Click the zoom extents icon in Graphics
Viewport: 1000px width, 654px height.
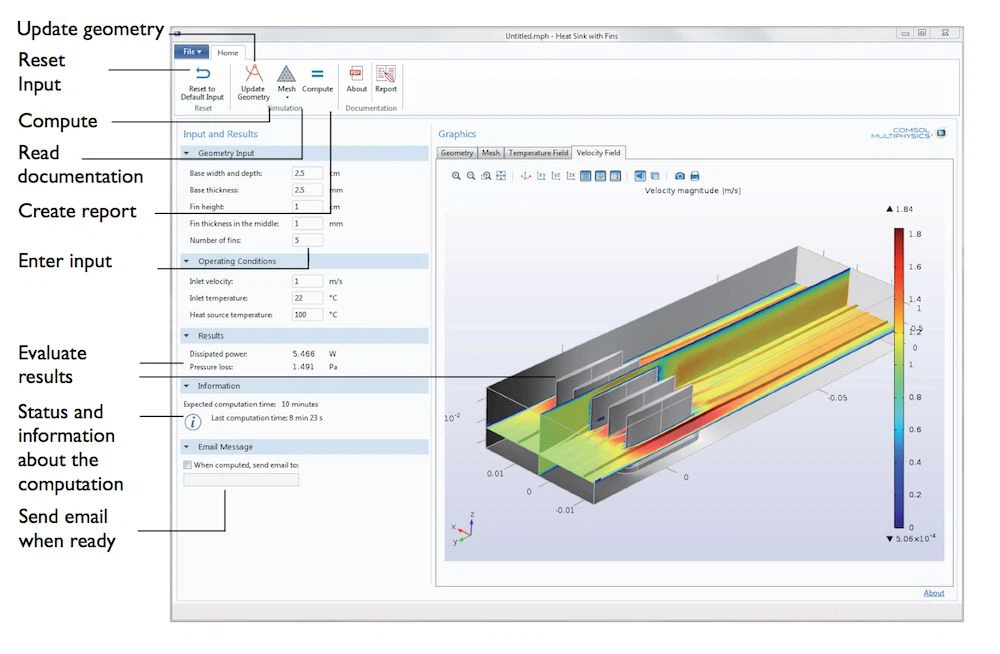coord(501,176)
